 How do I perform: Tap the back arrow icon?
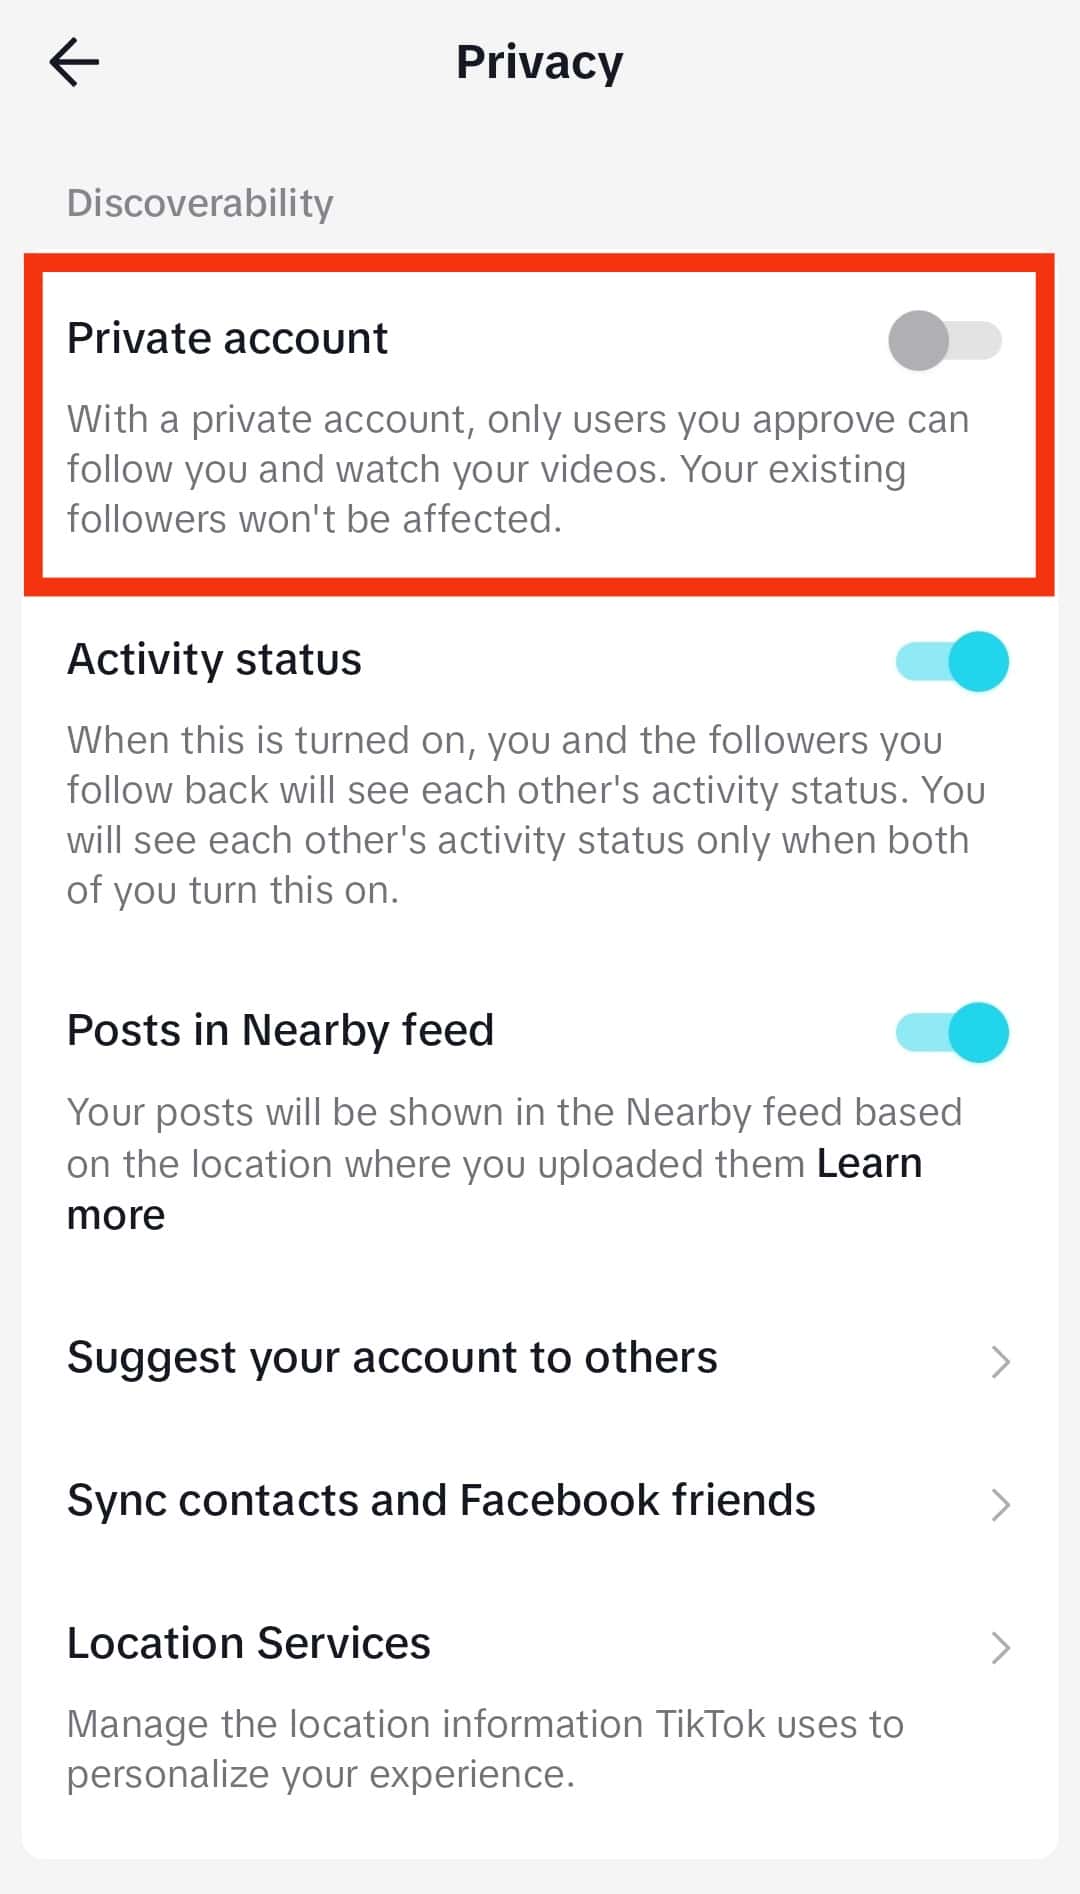pyautogui.click(x=74, y=62)
